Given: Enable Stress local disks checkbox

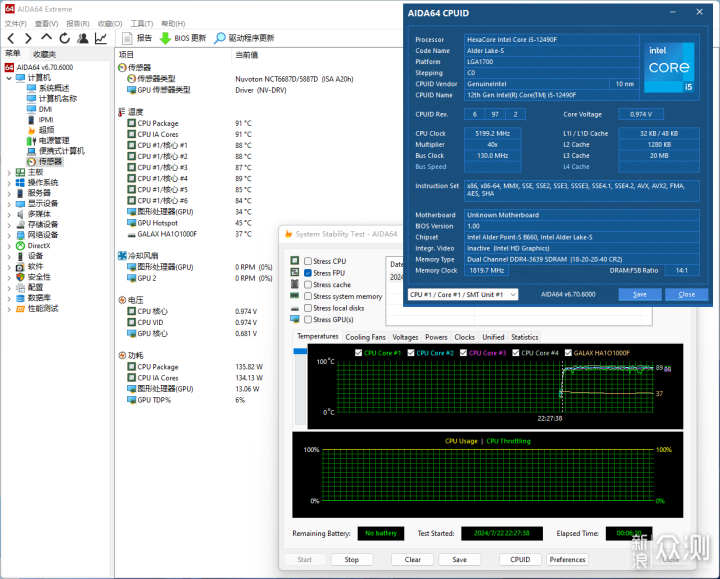Looking at the screenshot, I should [308, 308].
